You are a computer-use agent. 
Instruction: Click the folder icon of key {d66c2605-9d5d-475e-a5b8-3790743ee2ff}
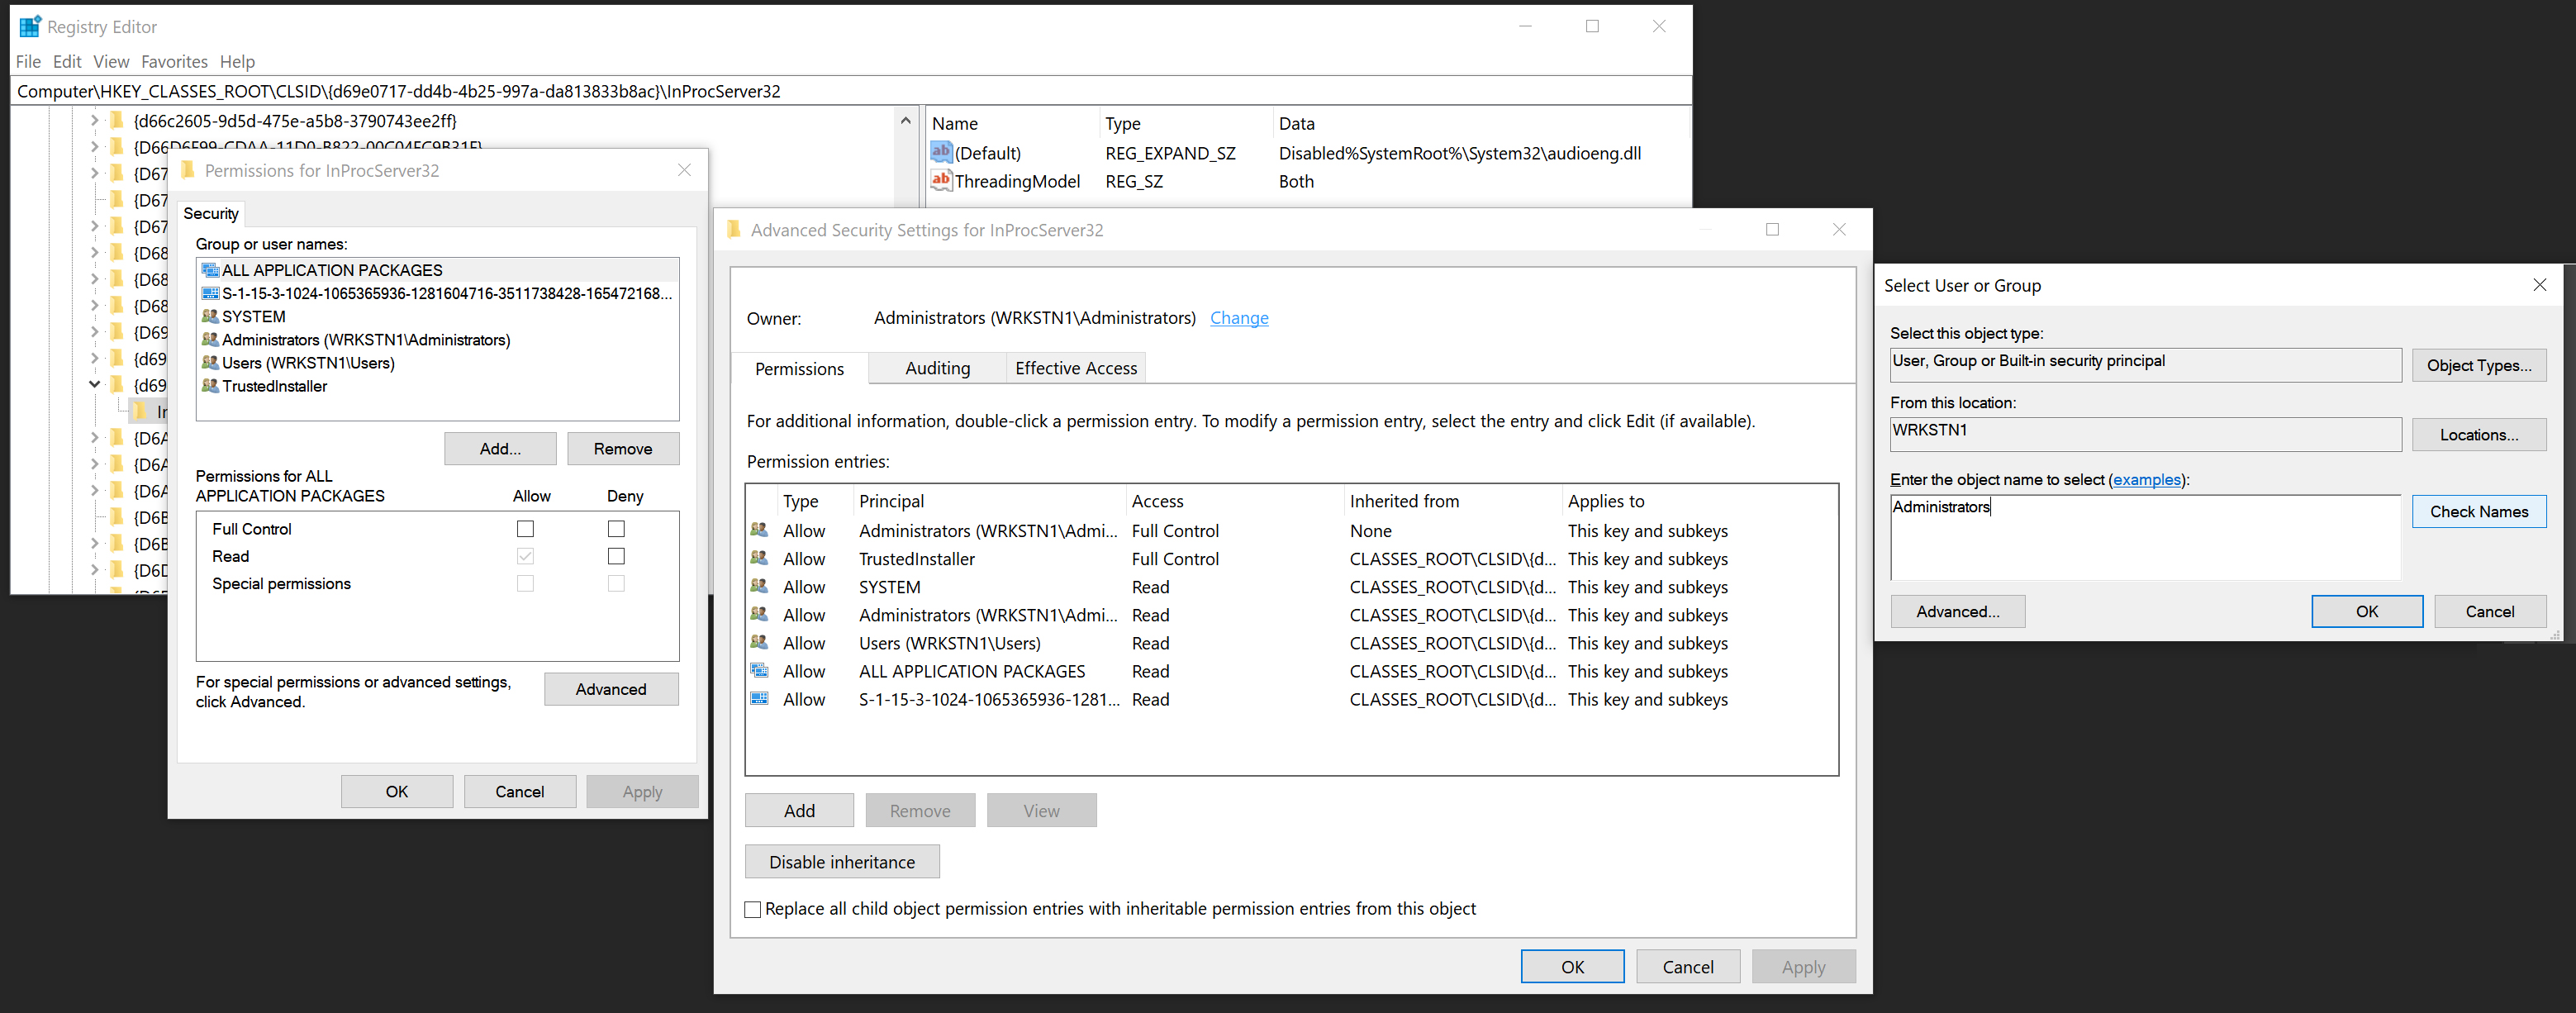(x=117, y=121)
